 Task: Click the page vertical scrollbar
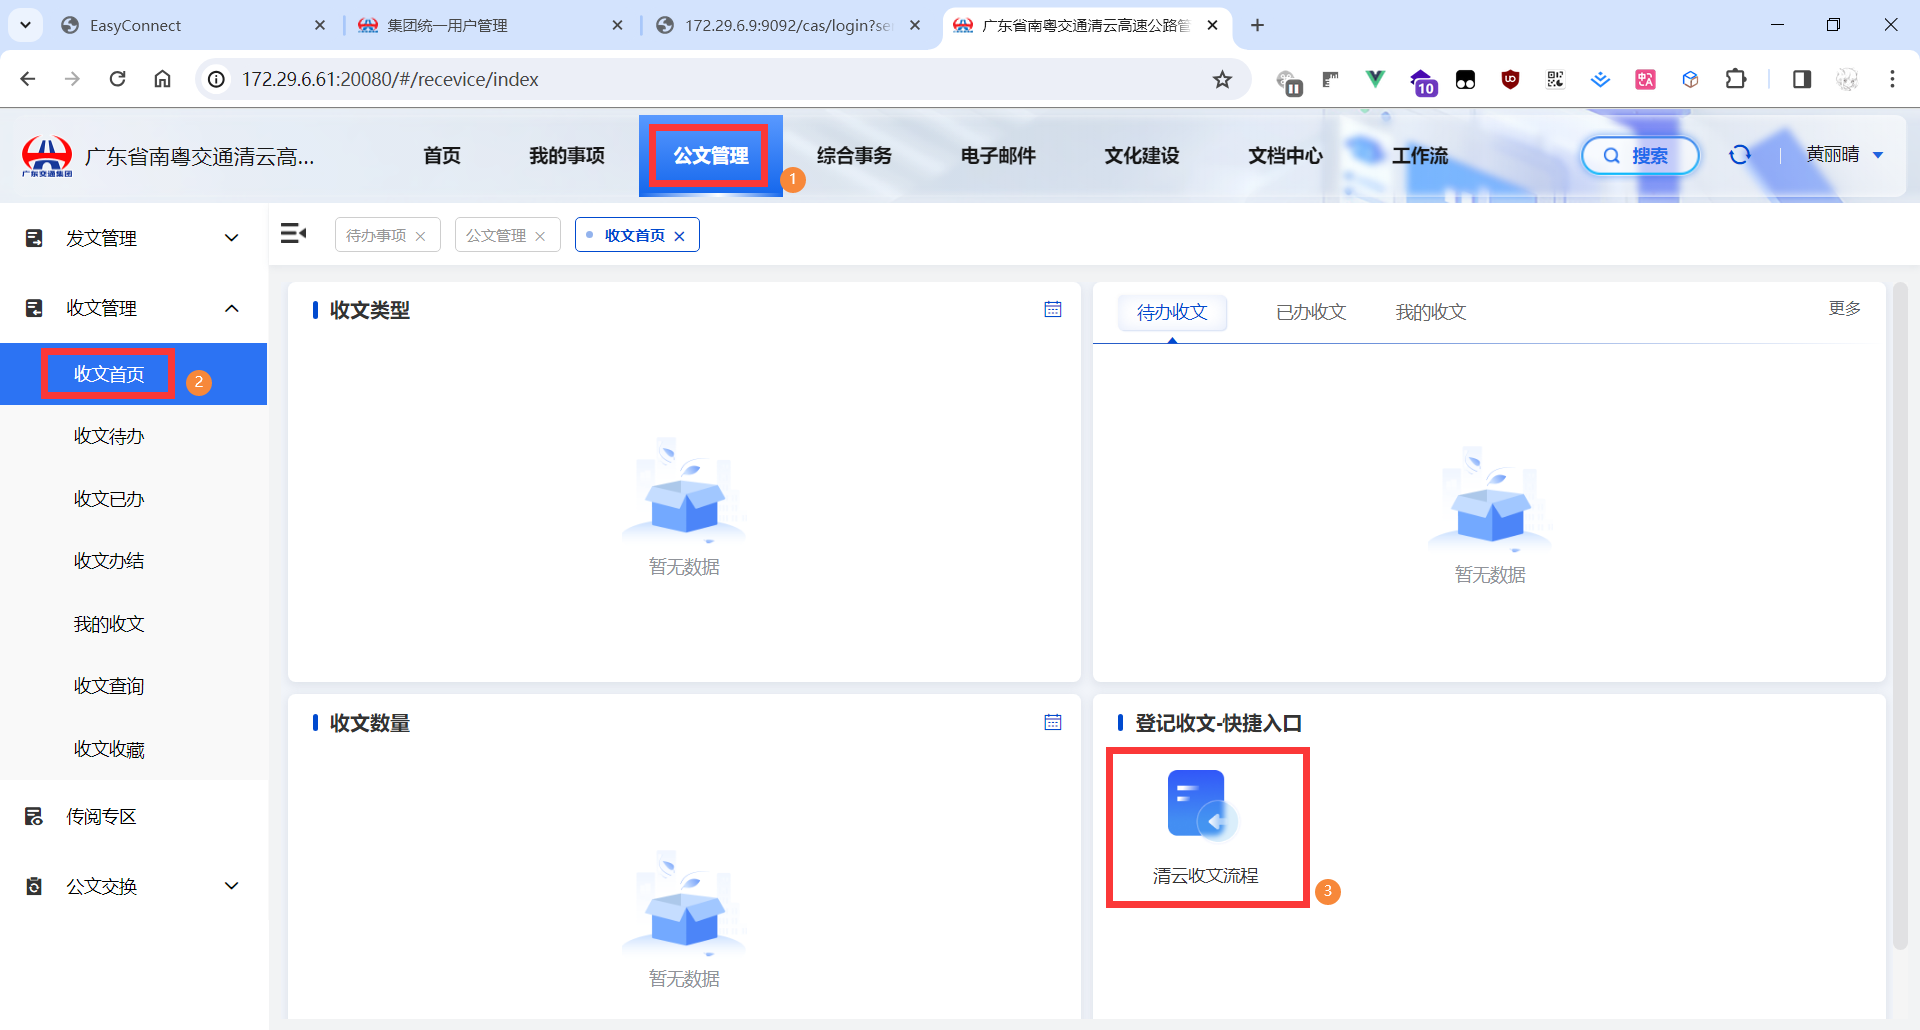point(1900,615)
